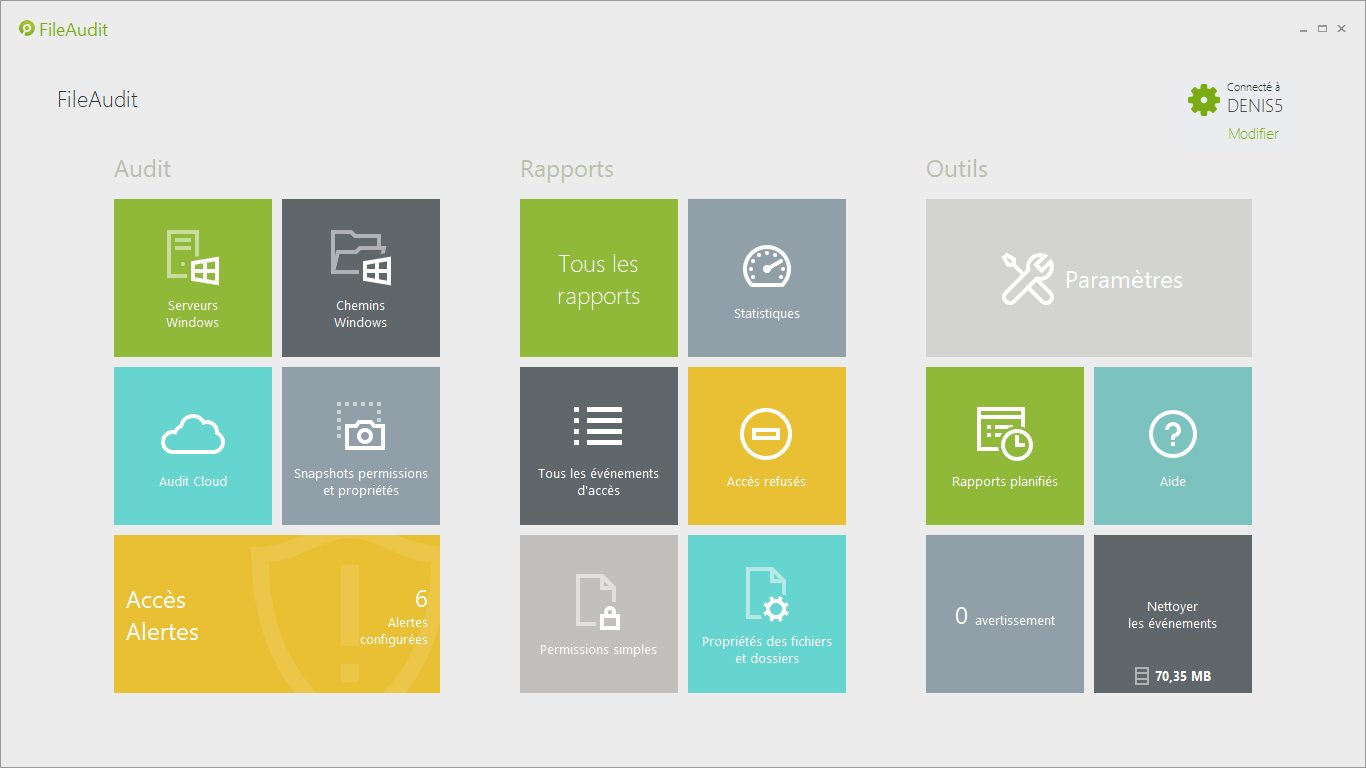
Task: Open the Aide question mark icon
Action: click(1172, 435)
